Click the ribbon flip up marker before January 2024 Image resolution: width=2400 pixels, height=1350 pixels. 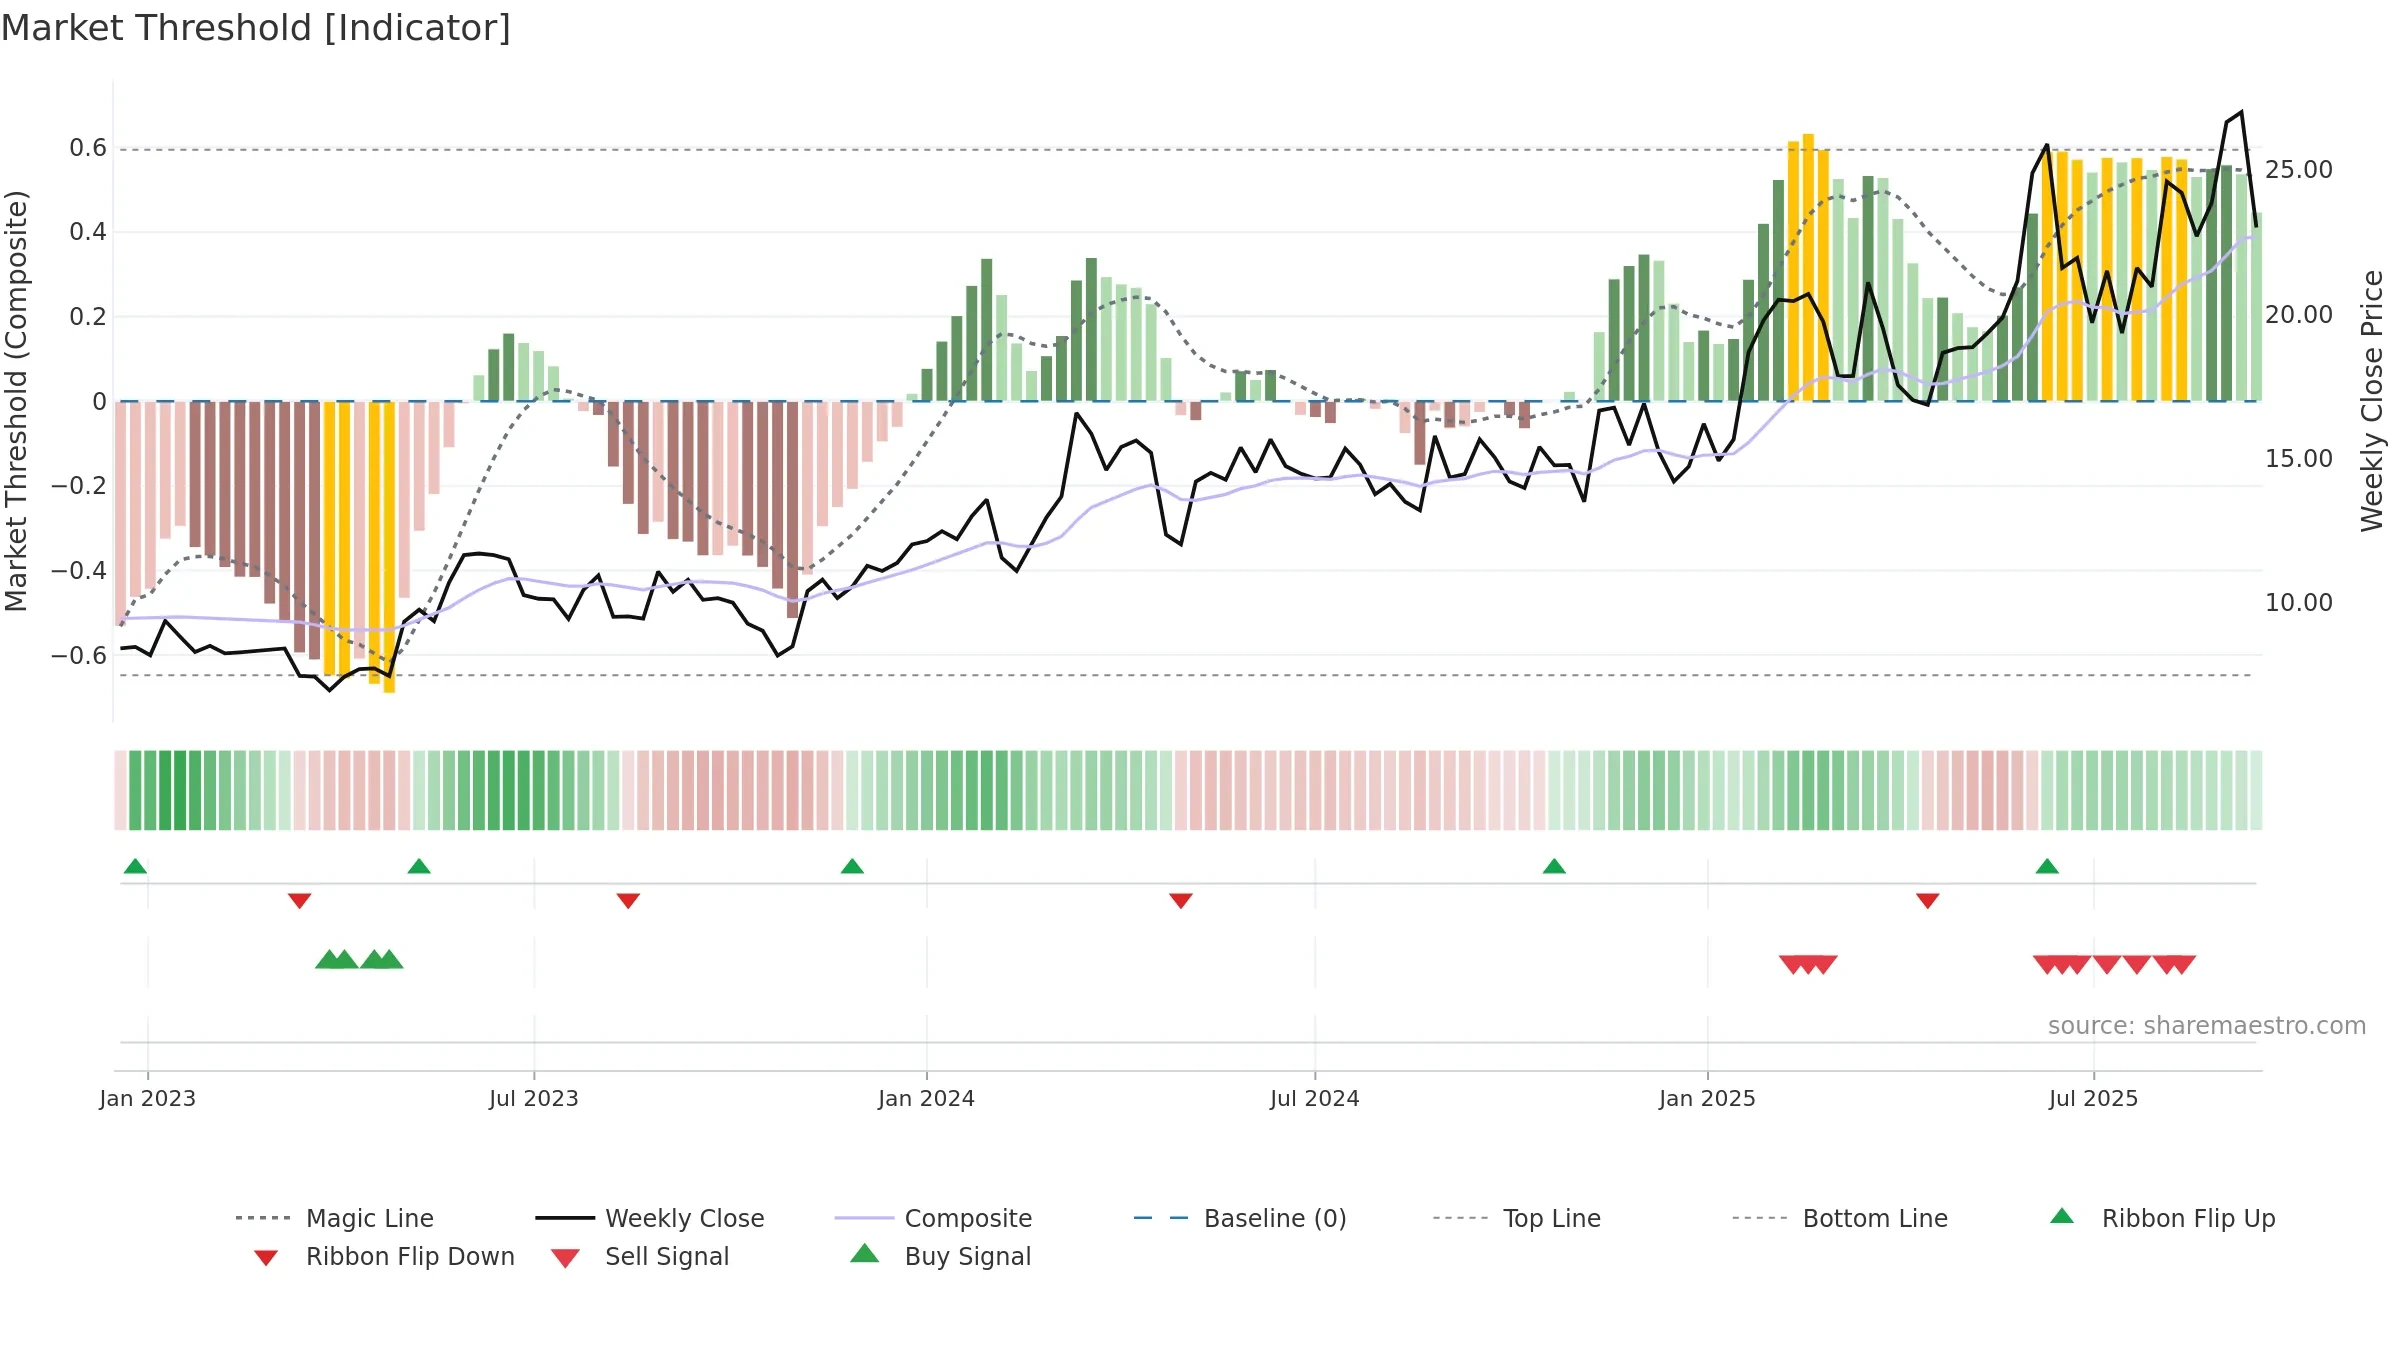pyautogui.click(x=852, y=866)
